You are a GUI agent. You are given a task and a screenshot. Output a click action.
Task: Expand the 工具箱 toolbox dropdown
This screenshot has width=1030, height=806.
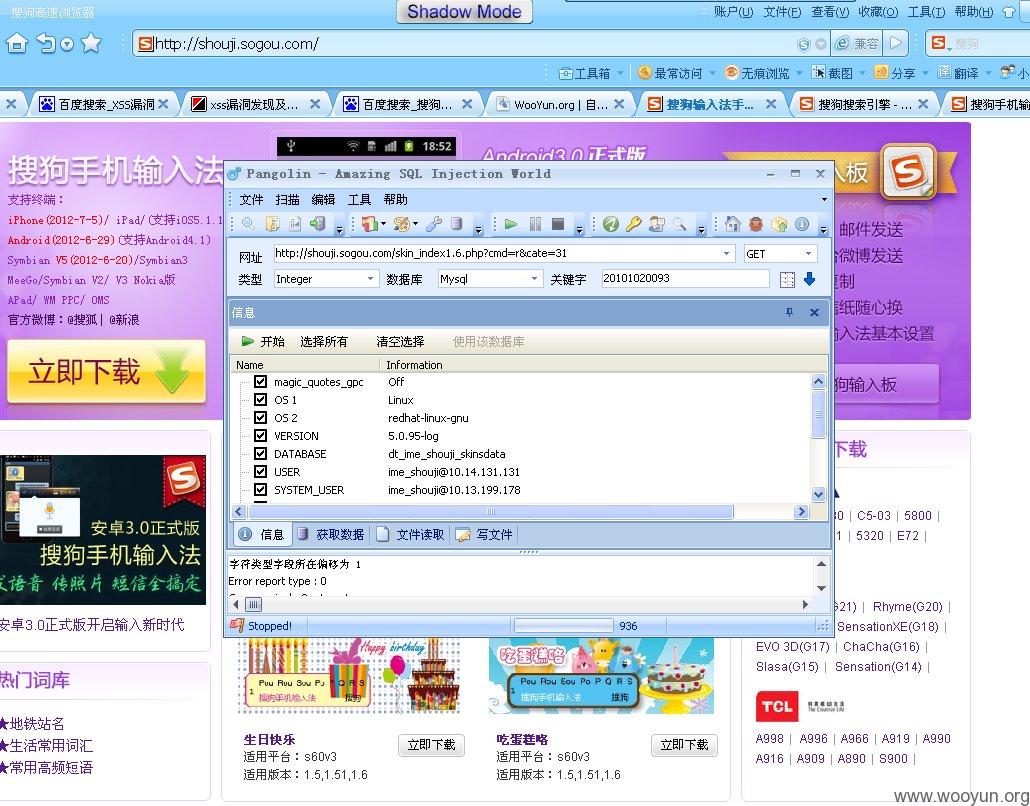[x=621, y=73]
